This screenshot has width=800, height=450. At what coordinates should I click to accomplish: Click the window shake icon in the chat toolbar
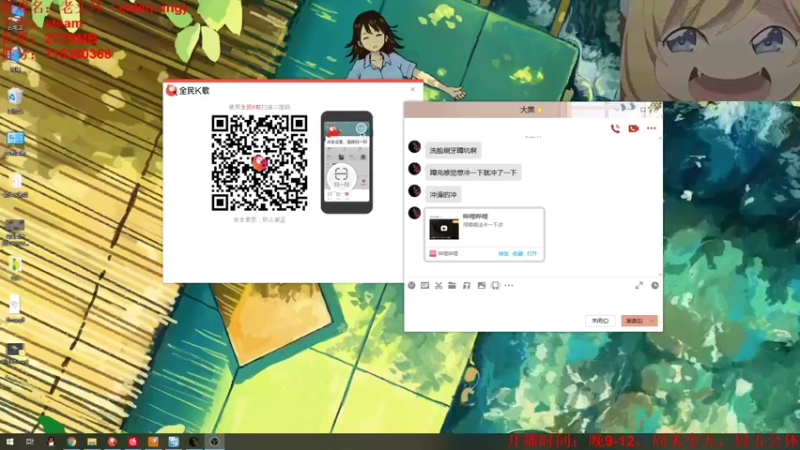(495, 286)
